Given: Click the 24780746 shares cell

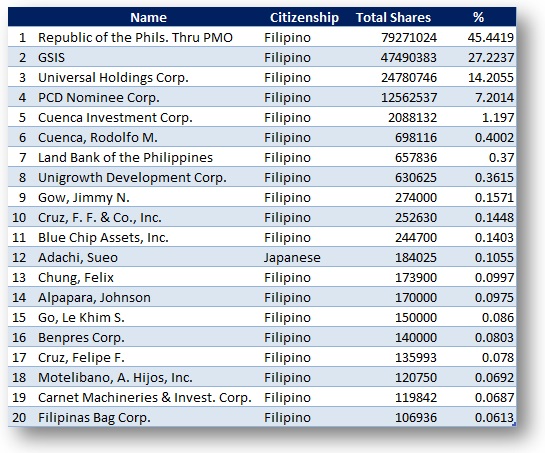Looking at the screenshot, I should pos(409,78).
